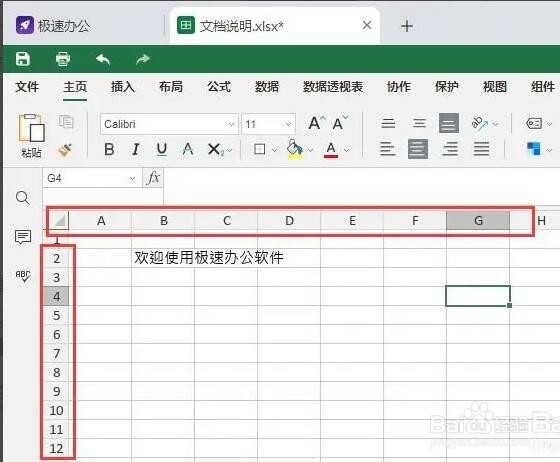Click the Save icon in the green toolbar
560x462 pixels.
point(23,59)
